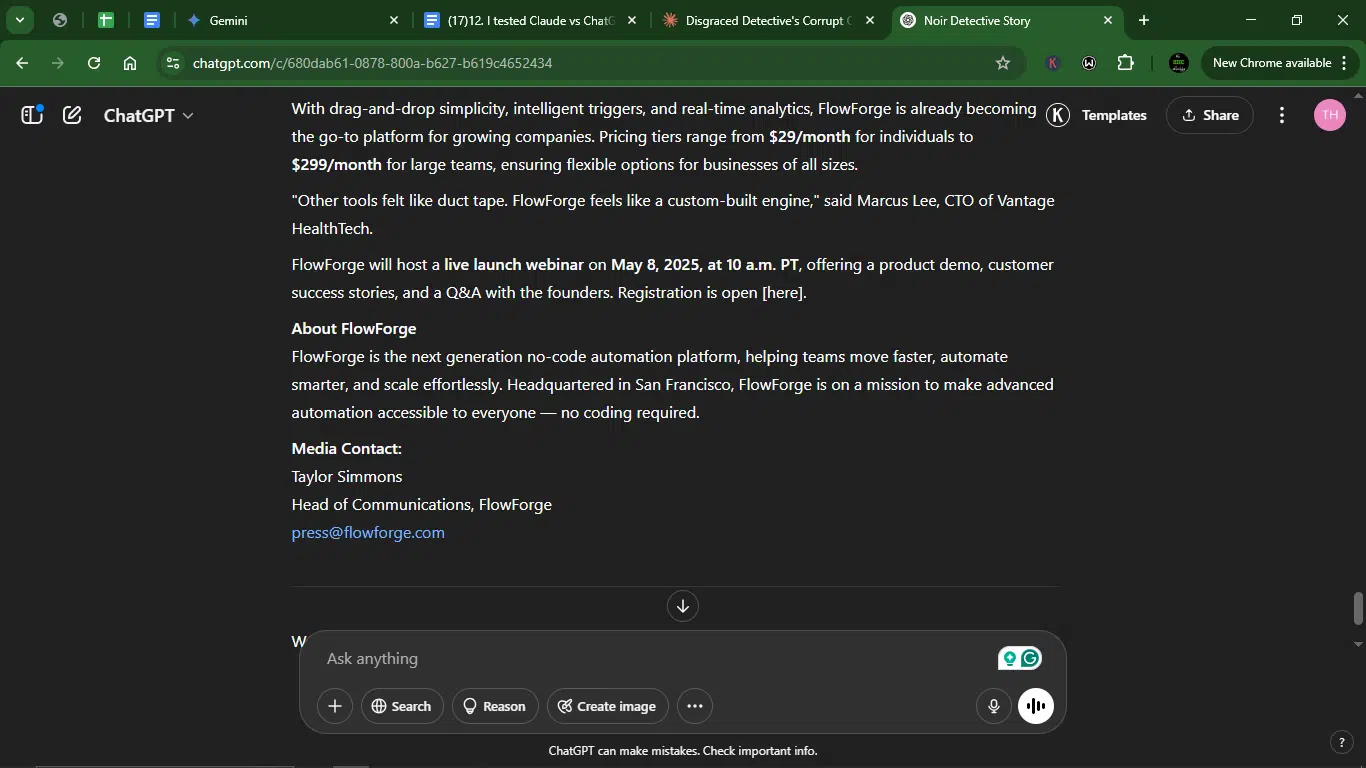Switch to the Disgraced Detective's Corrupt tab

pyautogui.click(x=768, y=20)
